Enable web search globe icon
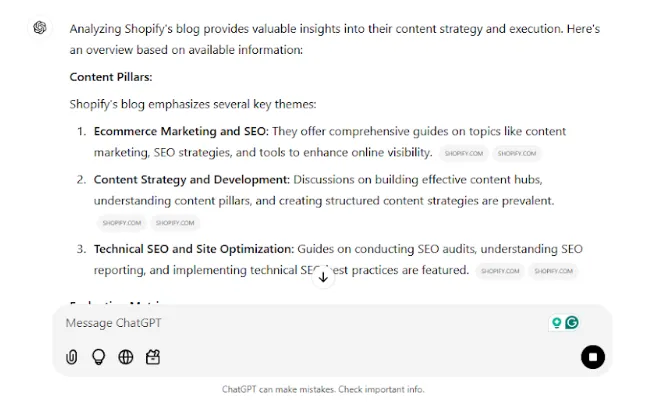This screenshot has height=402, width=656. pyautogui.click(x=126, y=357)
